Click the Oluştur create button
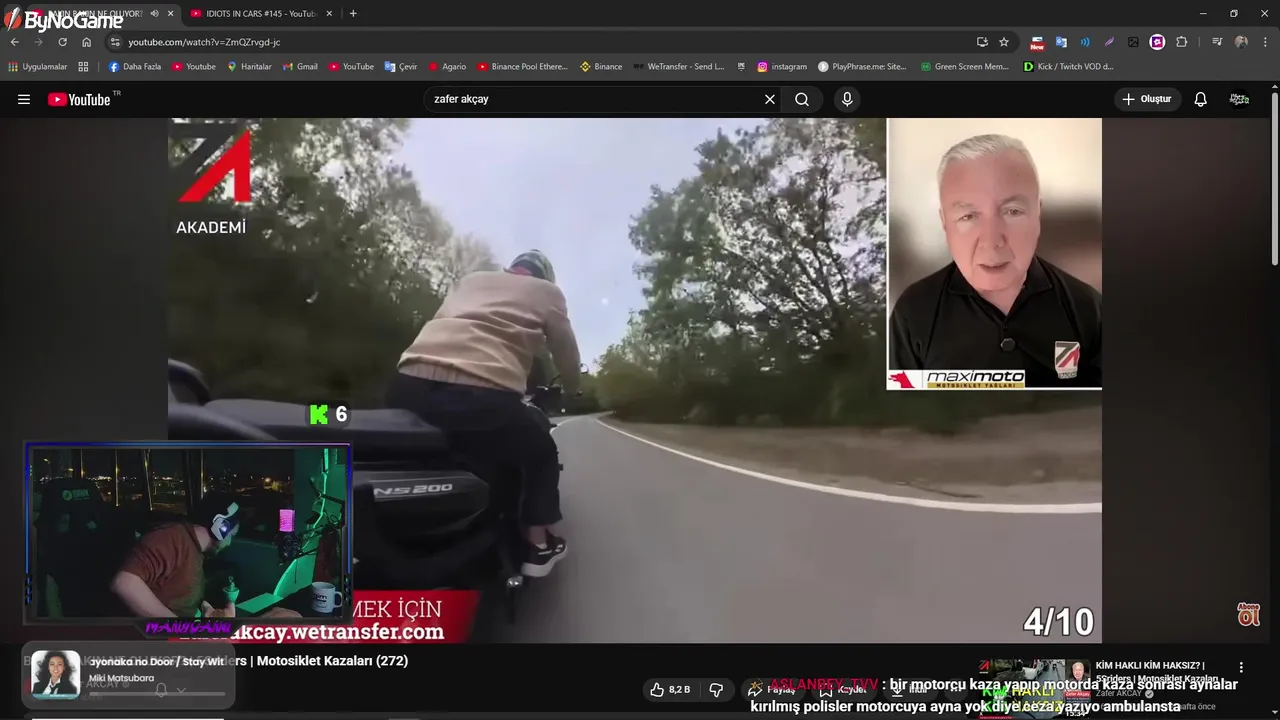 (x=1147, y=99)
